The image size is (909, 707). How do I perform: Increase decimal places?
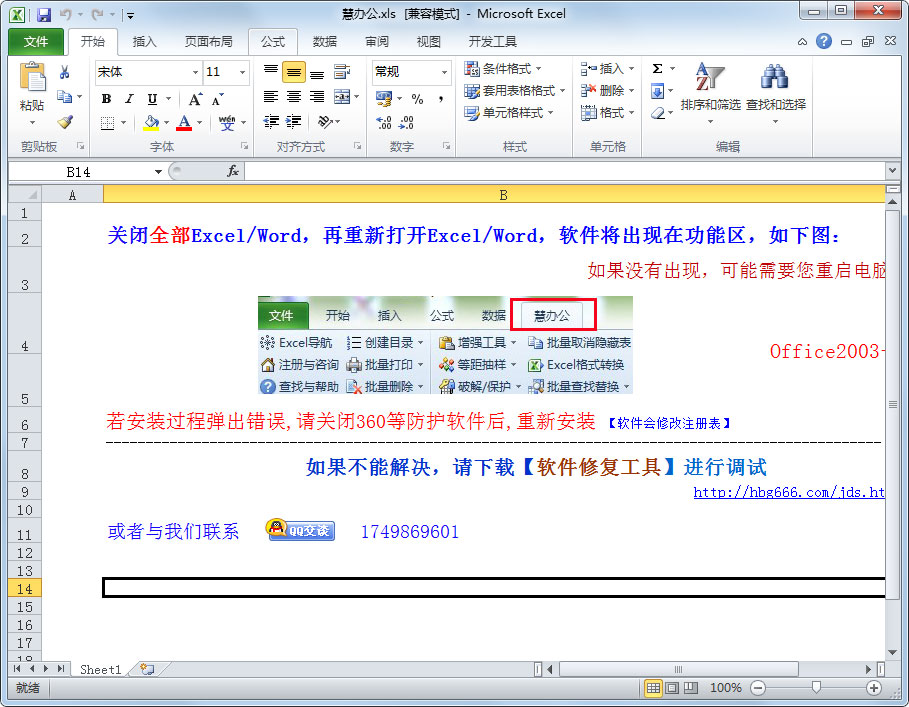[x=384, y=122]
